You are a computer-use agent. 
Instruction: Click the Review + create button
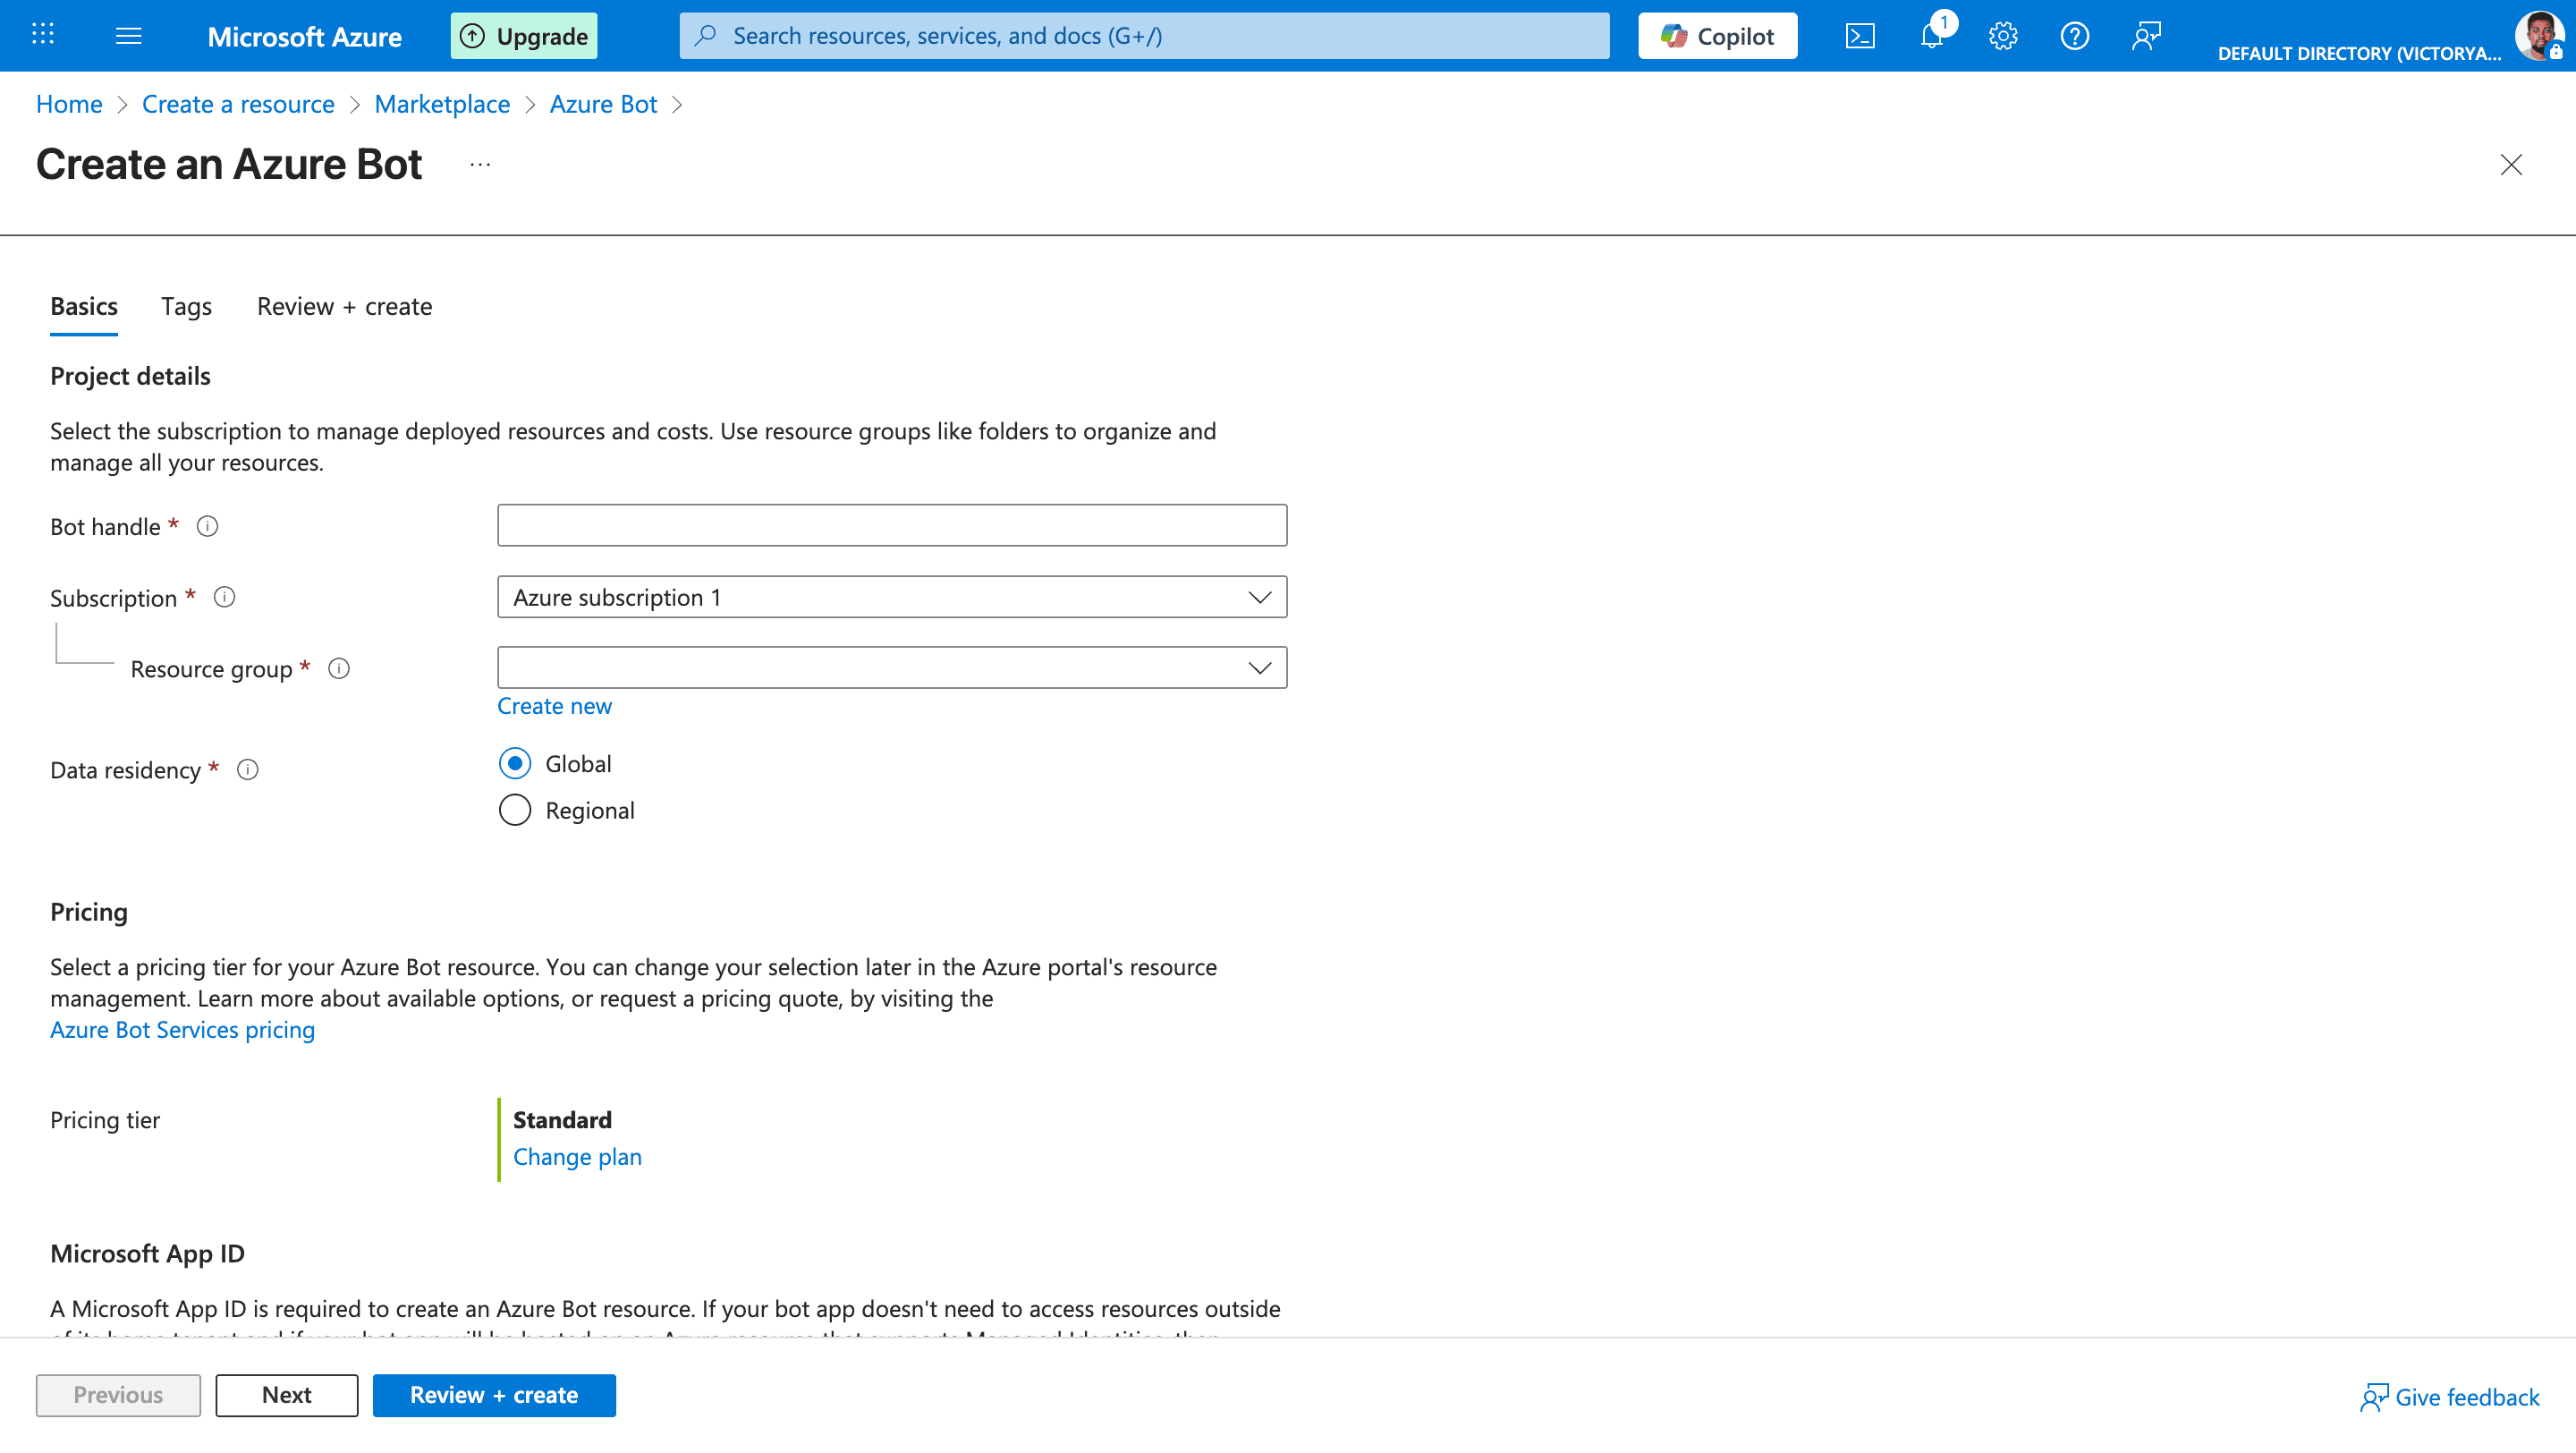click(494, 1395)
